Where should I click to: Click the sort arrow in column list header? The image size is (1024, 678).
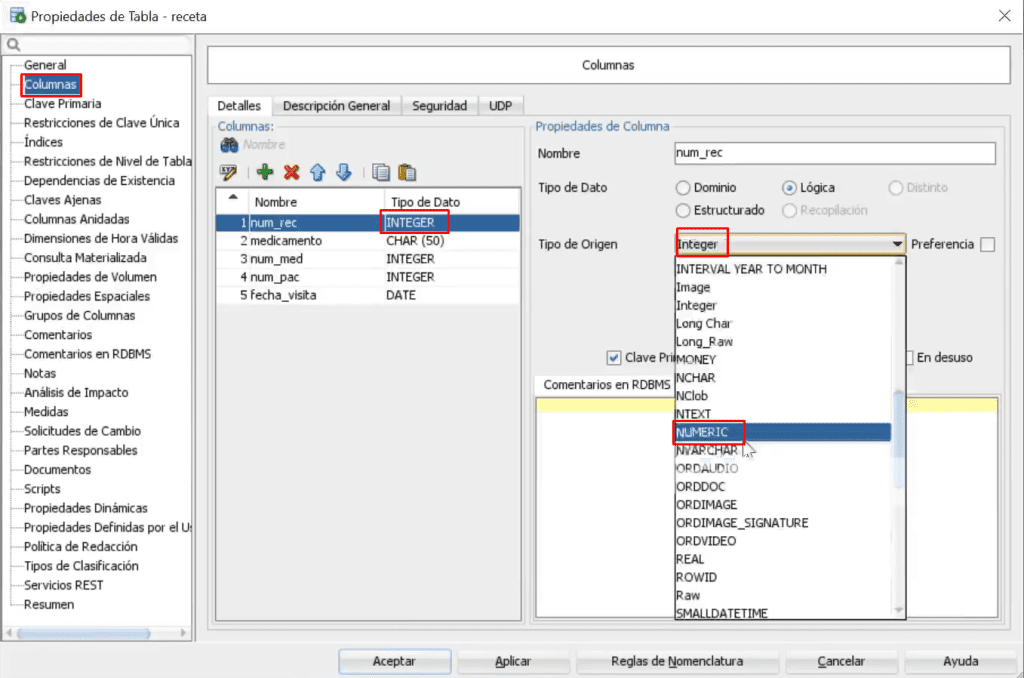click(233, 197)
